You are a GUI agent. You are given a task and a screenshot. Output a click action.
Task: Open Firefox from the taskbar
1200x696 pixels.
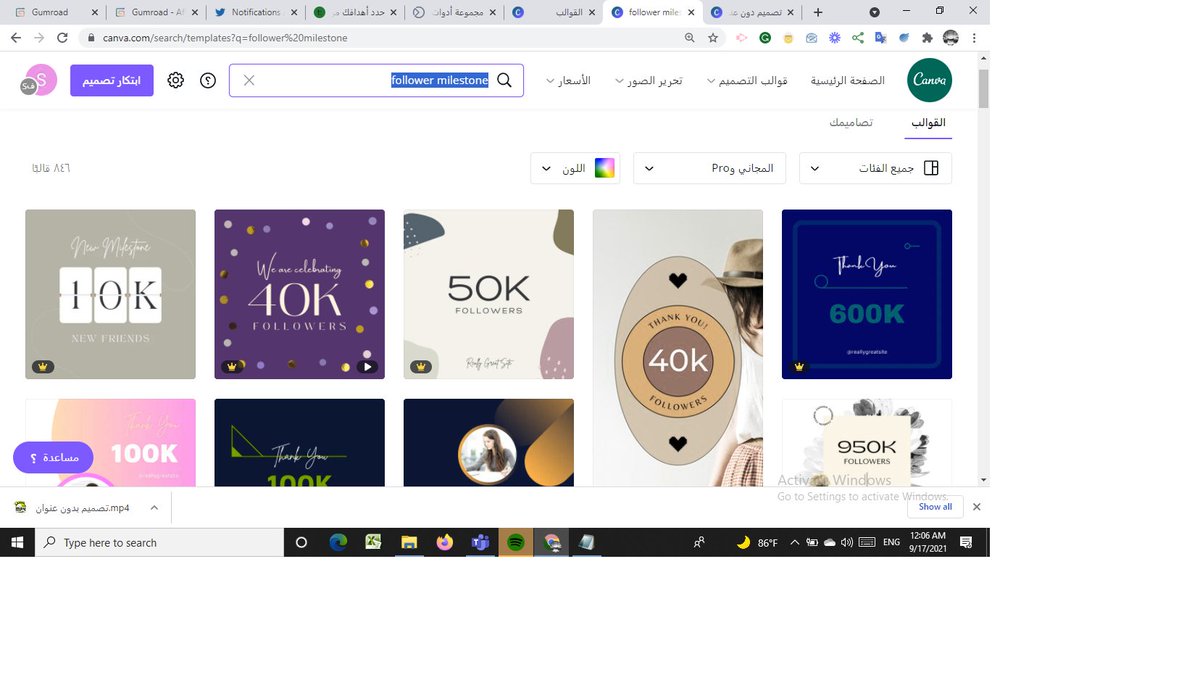pos(444,542)
